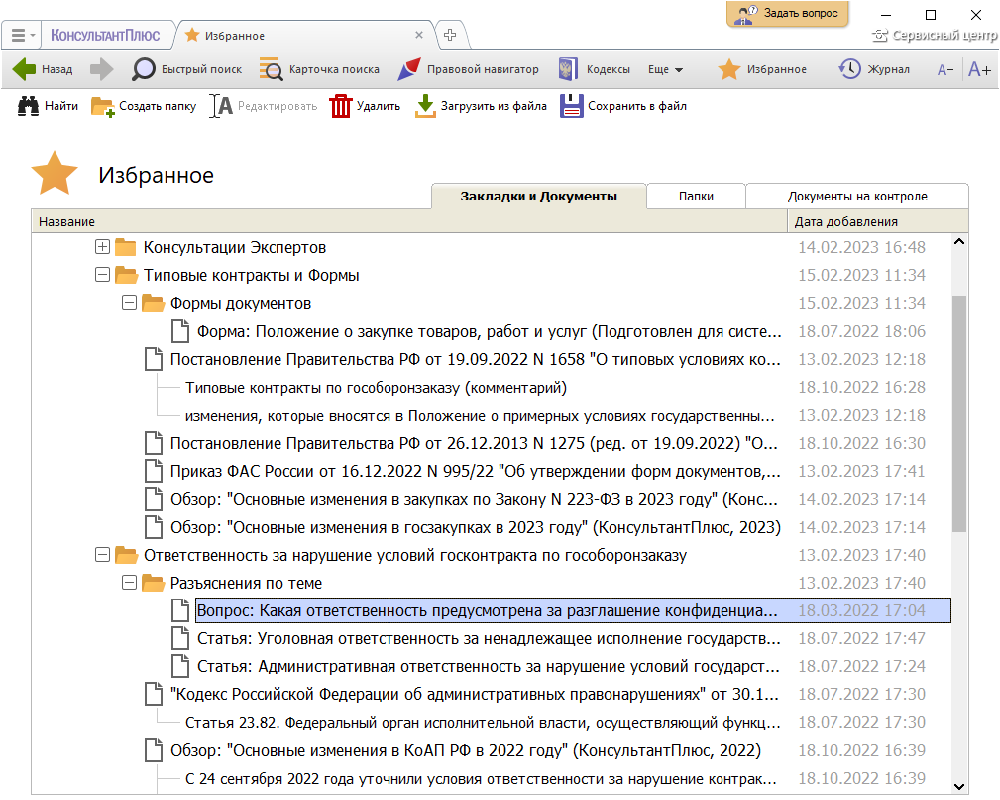The height and width of the screenshot is (800, 1000).
Task: Sort by Название column header
Action: pos(409,221)
